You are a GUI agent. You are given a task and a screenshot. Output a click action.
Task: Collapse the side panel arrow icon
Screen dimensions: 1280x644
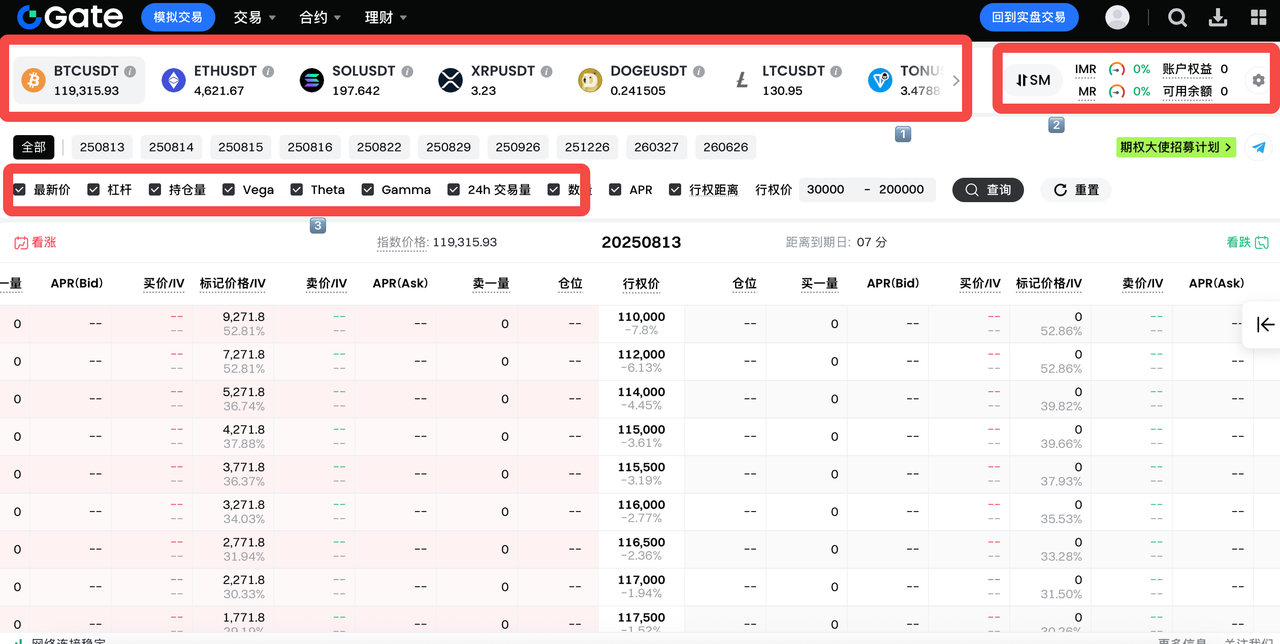point(1265,324)
